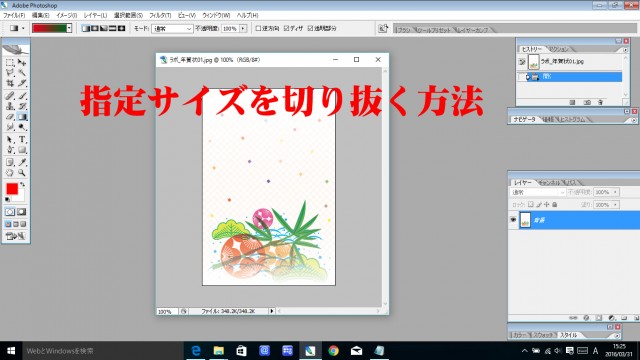Open tool preset picker arrow
The image size is (640, 360).
pyautogui.click(x=23, y=28)
